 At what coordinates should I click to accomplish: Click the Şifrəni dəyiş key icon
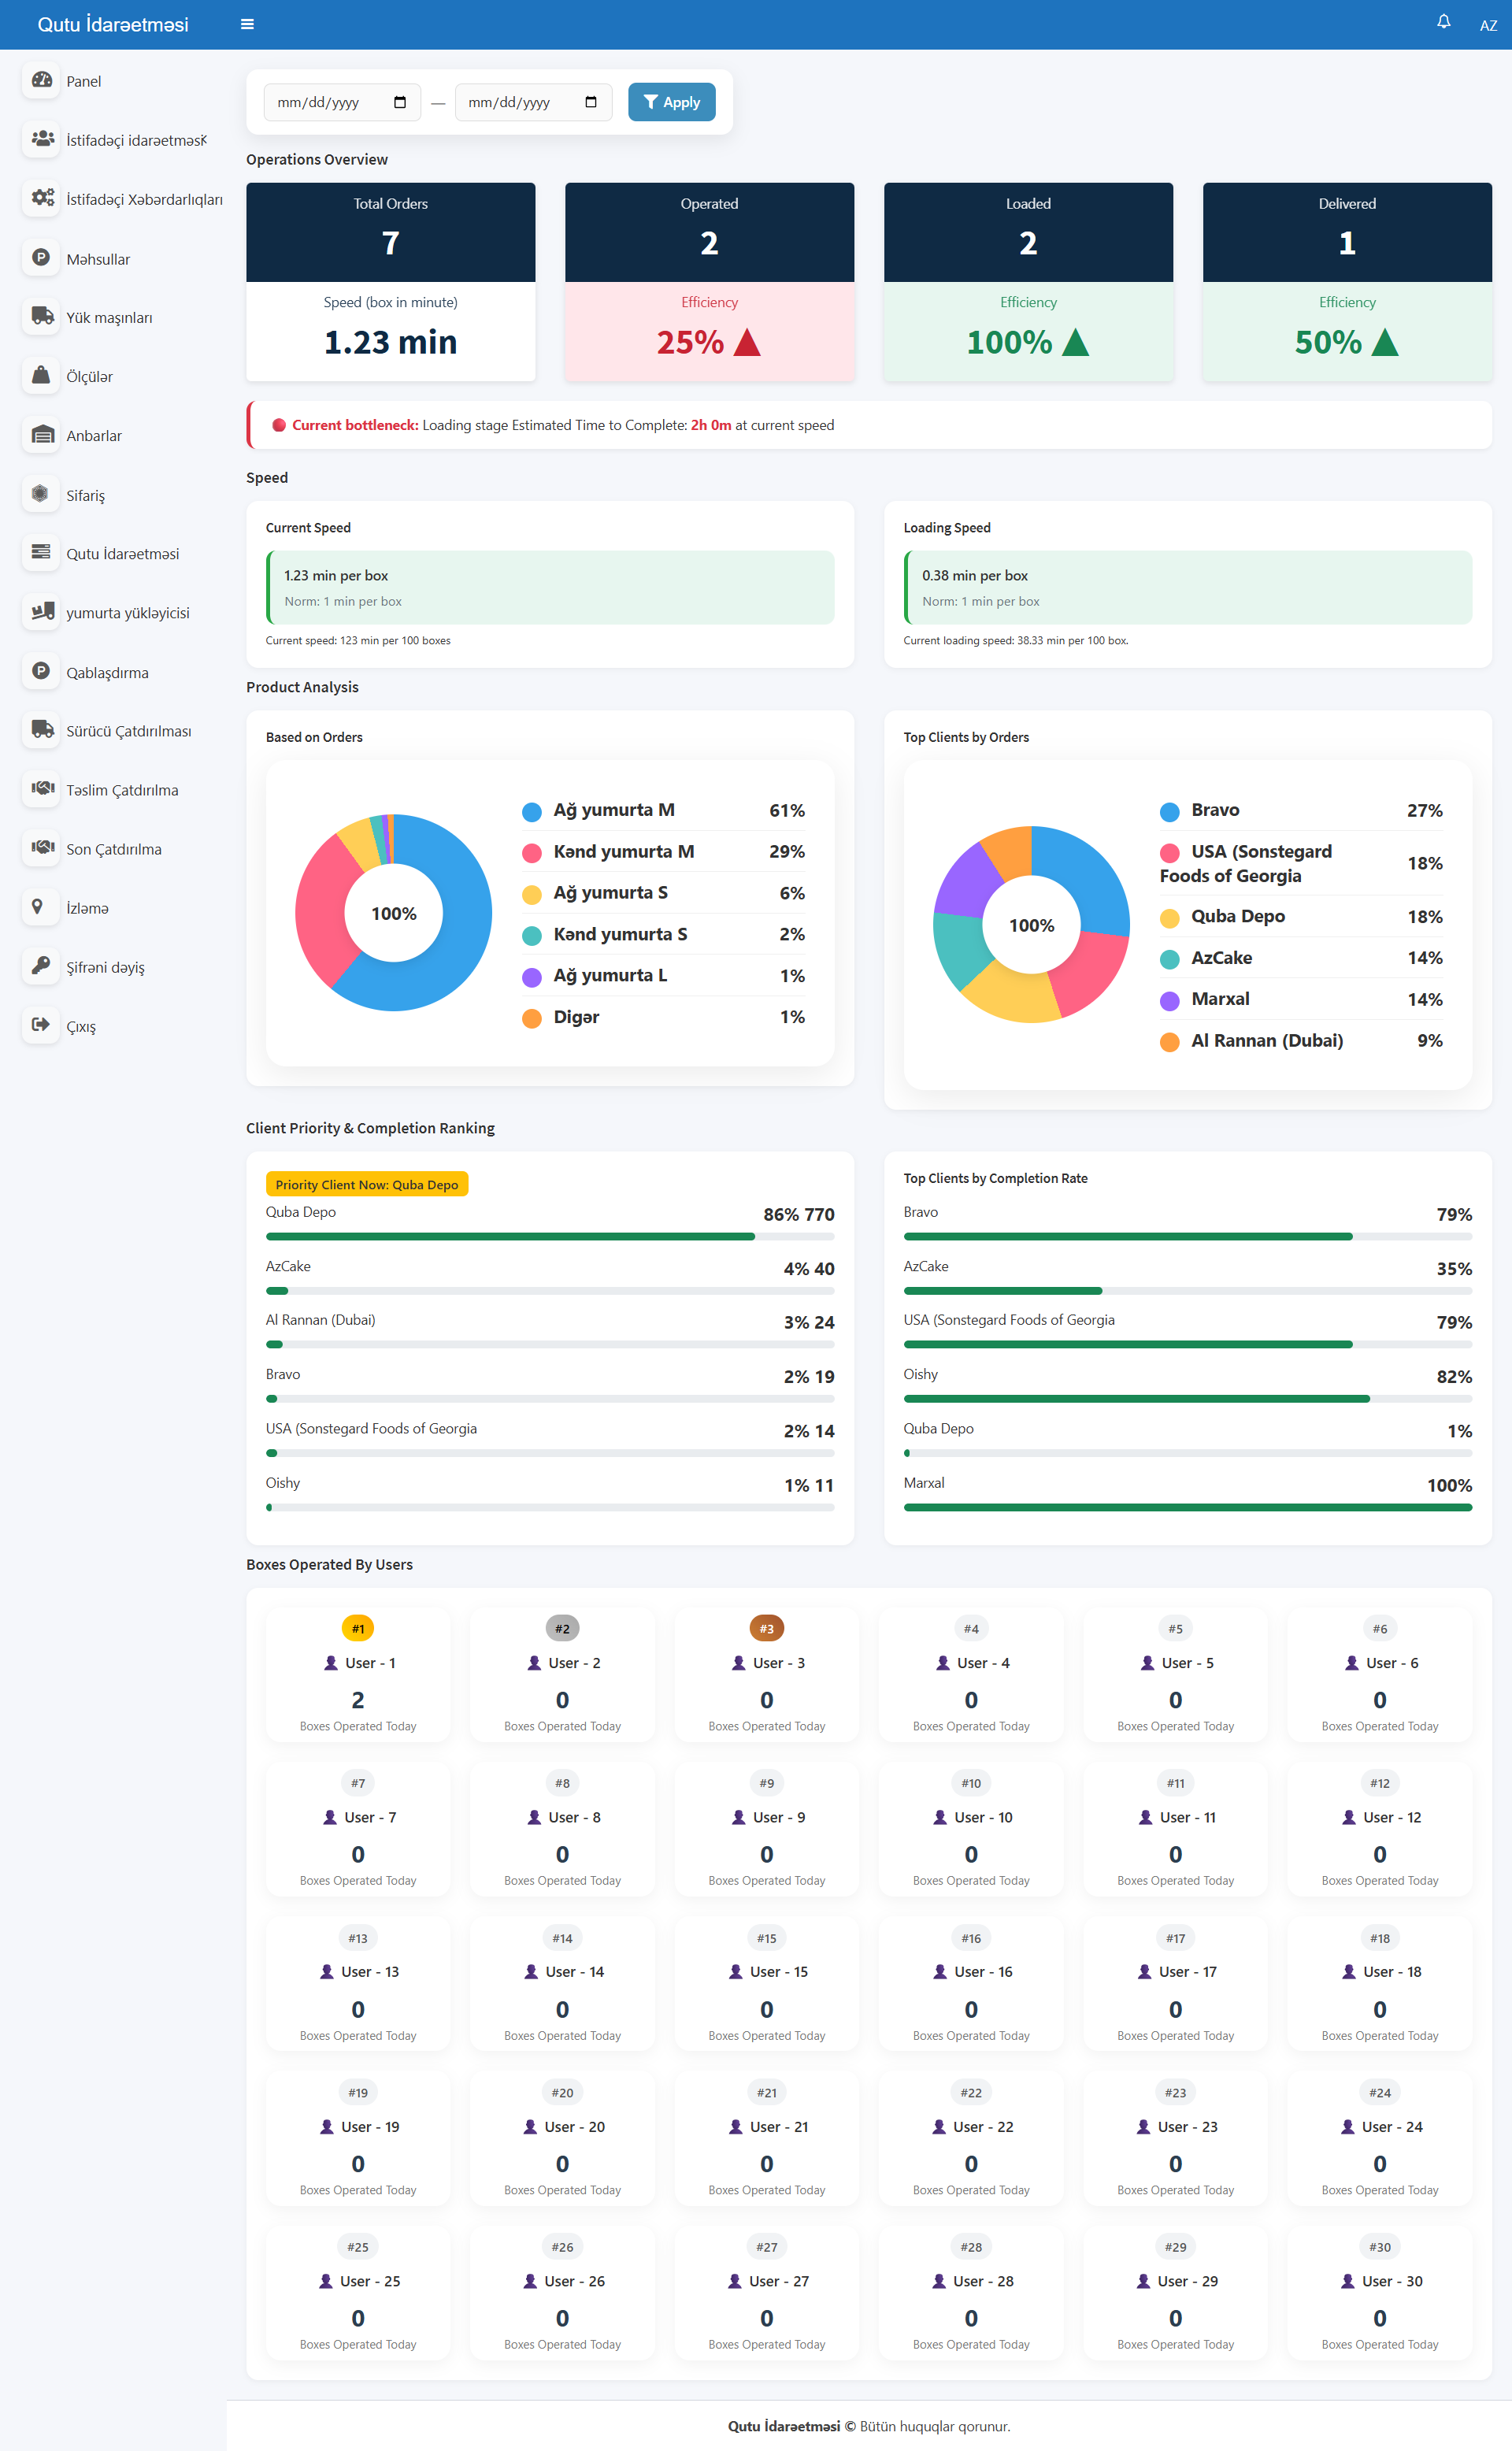click(41, 965)
